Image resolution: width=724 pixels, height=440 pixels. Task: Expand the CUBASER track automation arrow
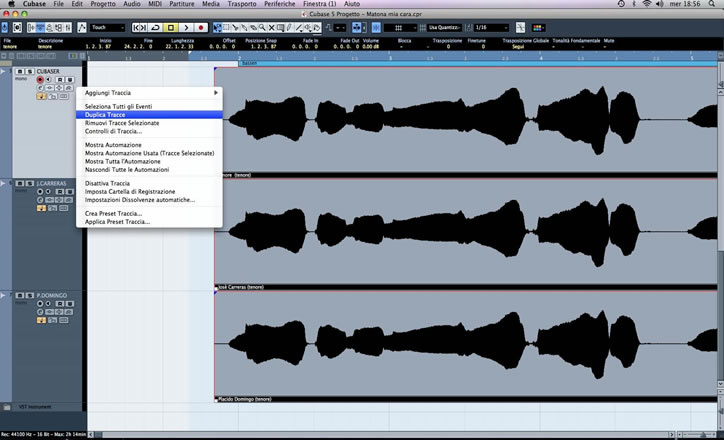[x=3, y=71]
